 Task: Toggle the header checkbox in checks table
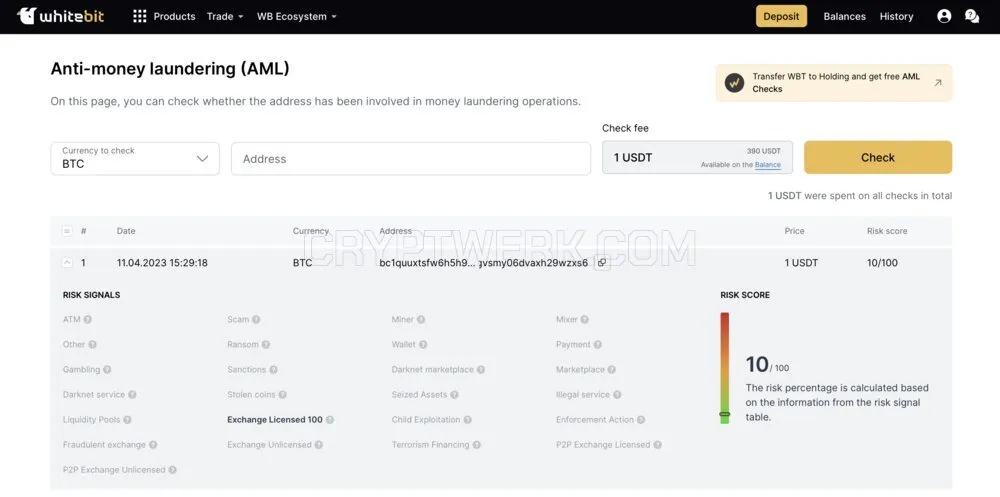67,231
